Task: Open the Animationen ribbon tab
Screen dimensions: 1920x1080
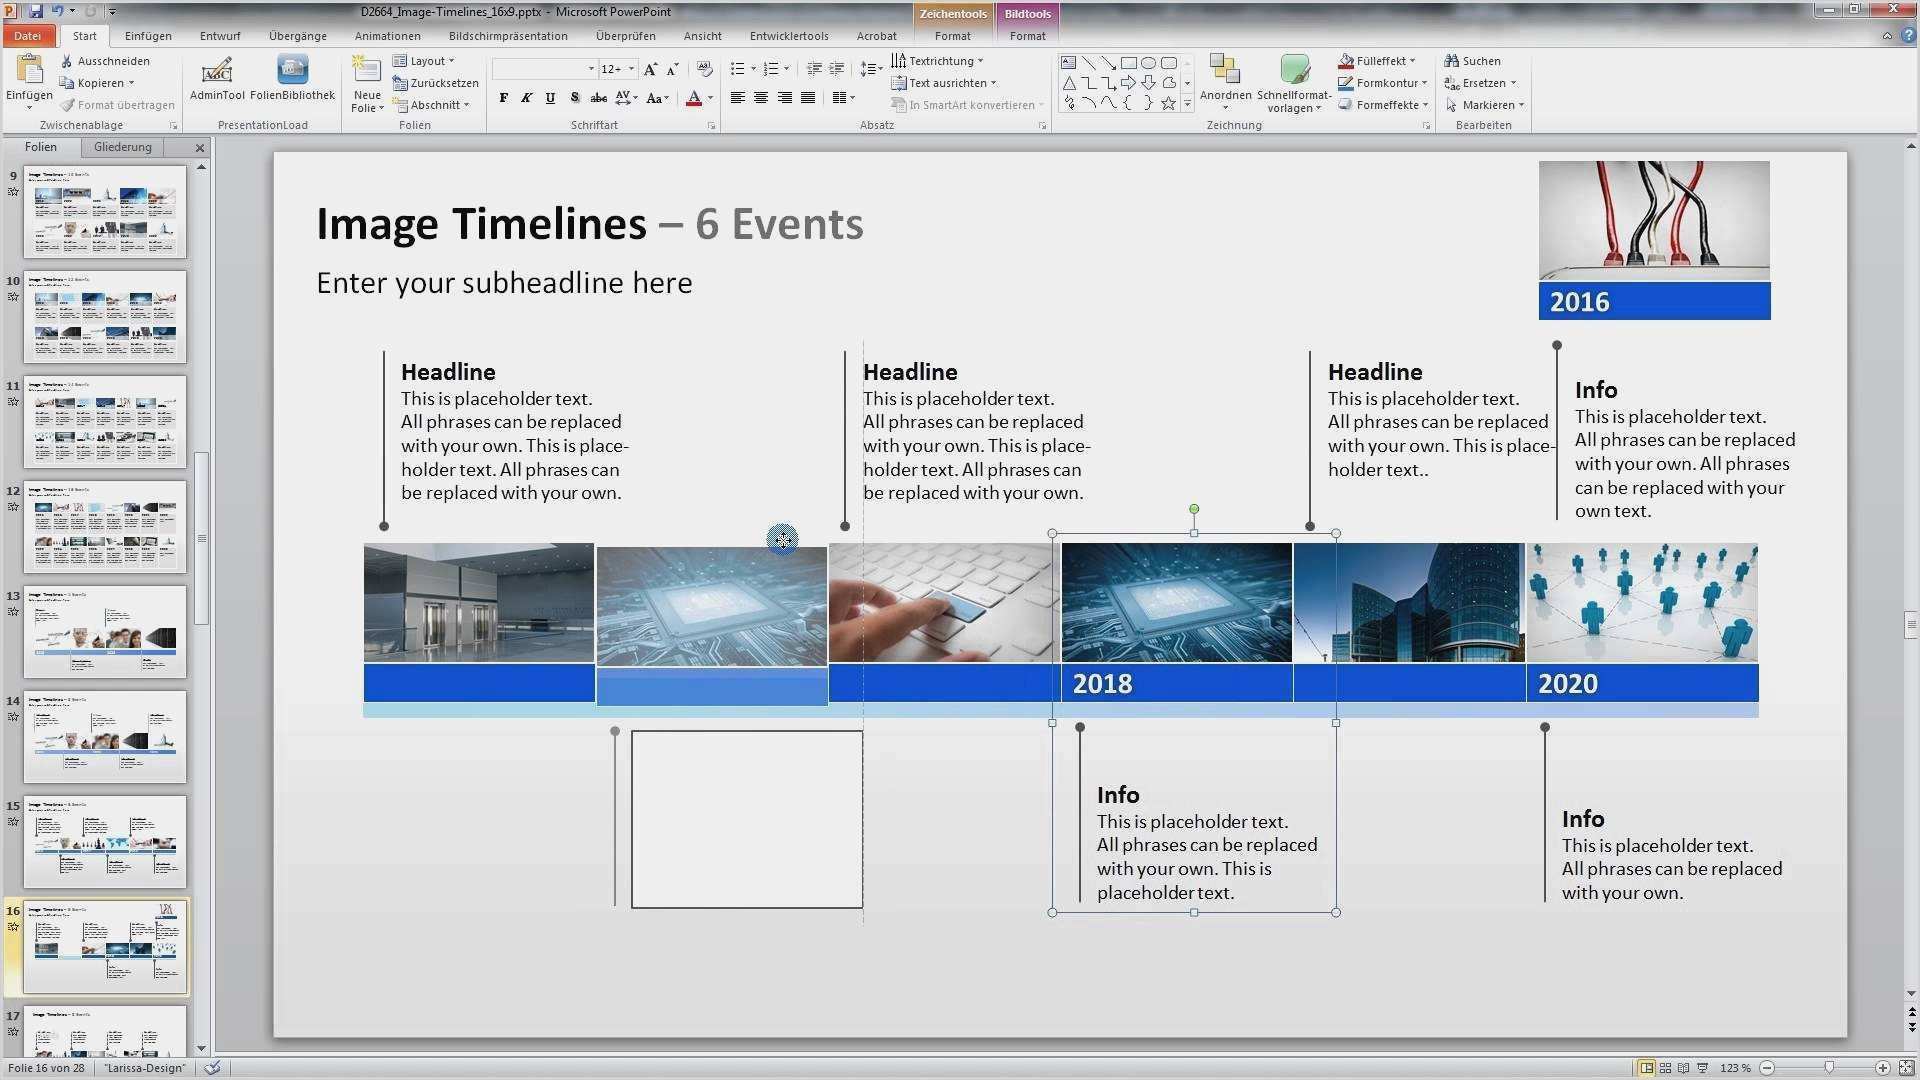Action: 387,36
